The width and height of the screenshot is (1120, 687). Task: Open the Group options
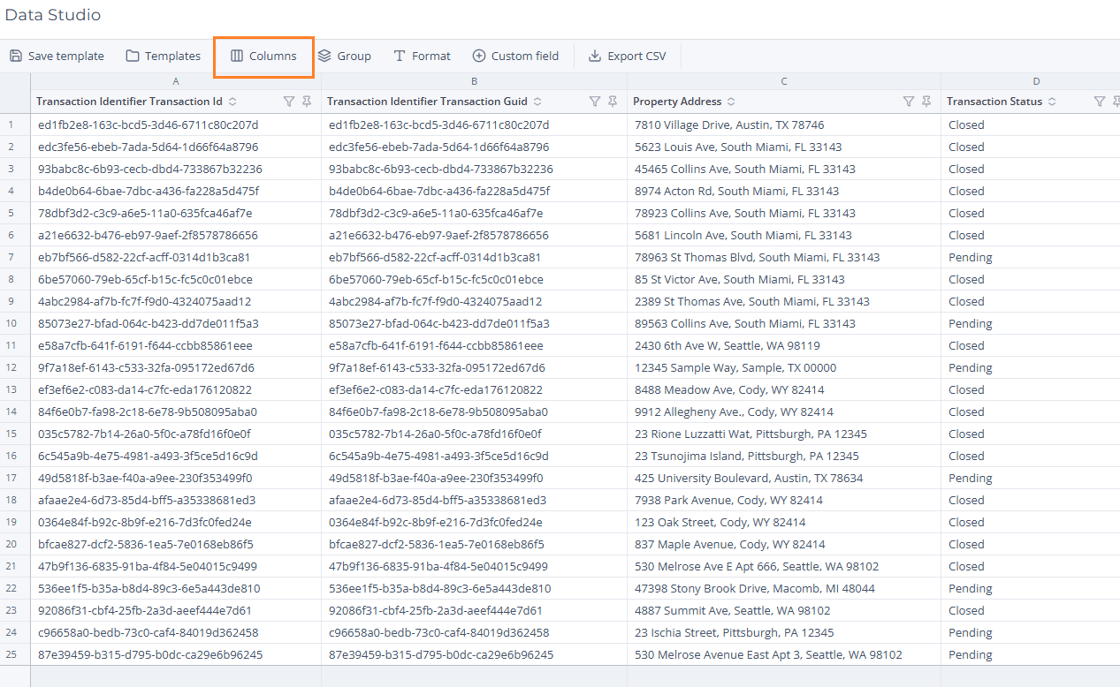pyautogui.click(x=344, y=56)
